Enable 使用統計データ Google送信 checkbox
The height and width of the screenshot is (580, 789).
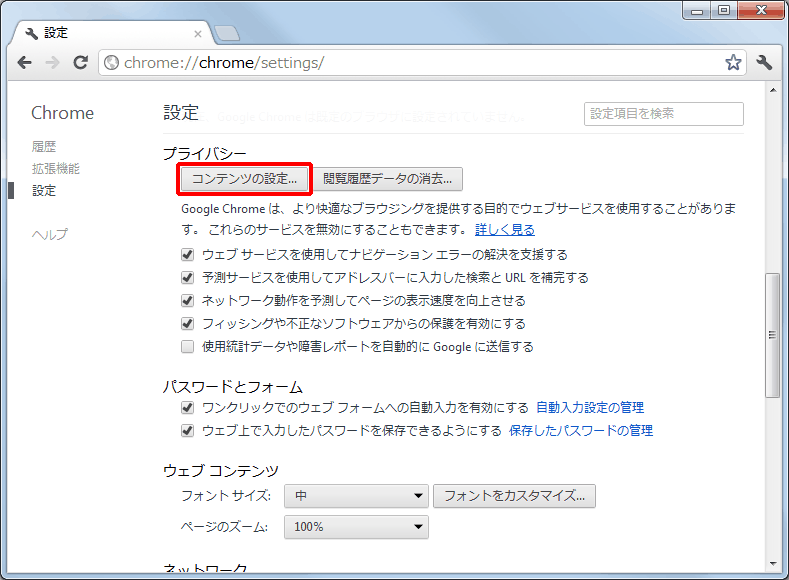(187, 347)
